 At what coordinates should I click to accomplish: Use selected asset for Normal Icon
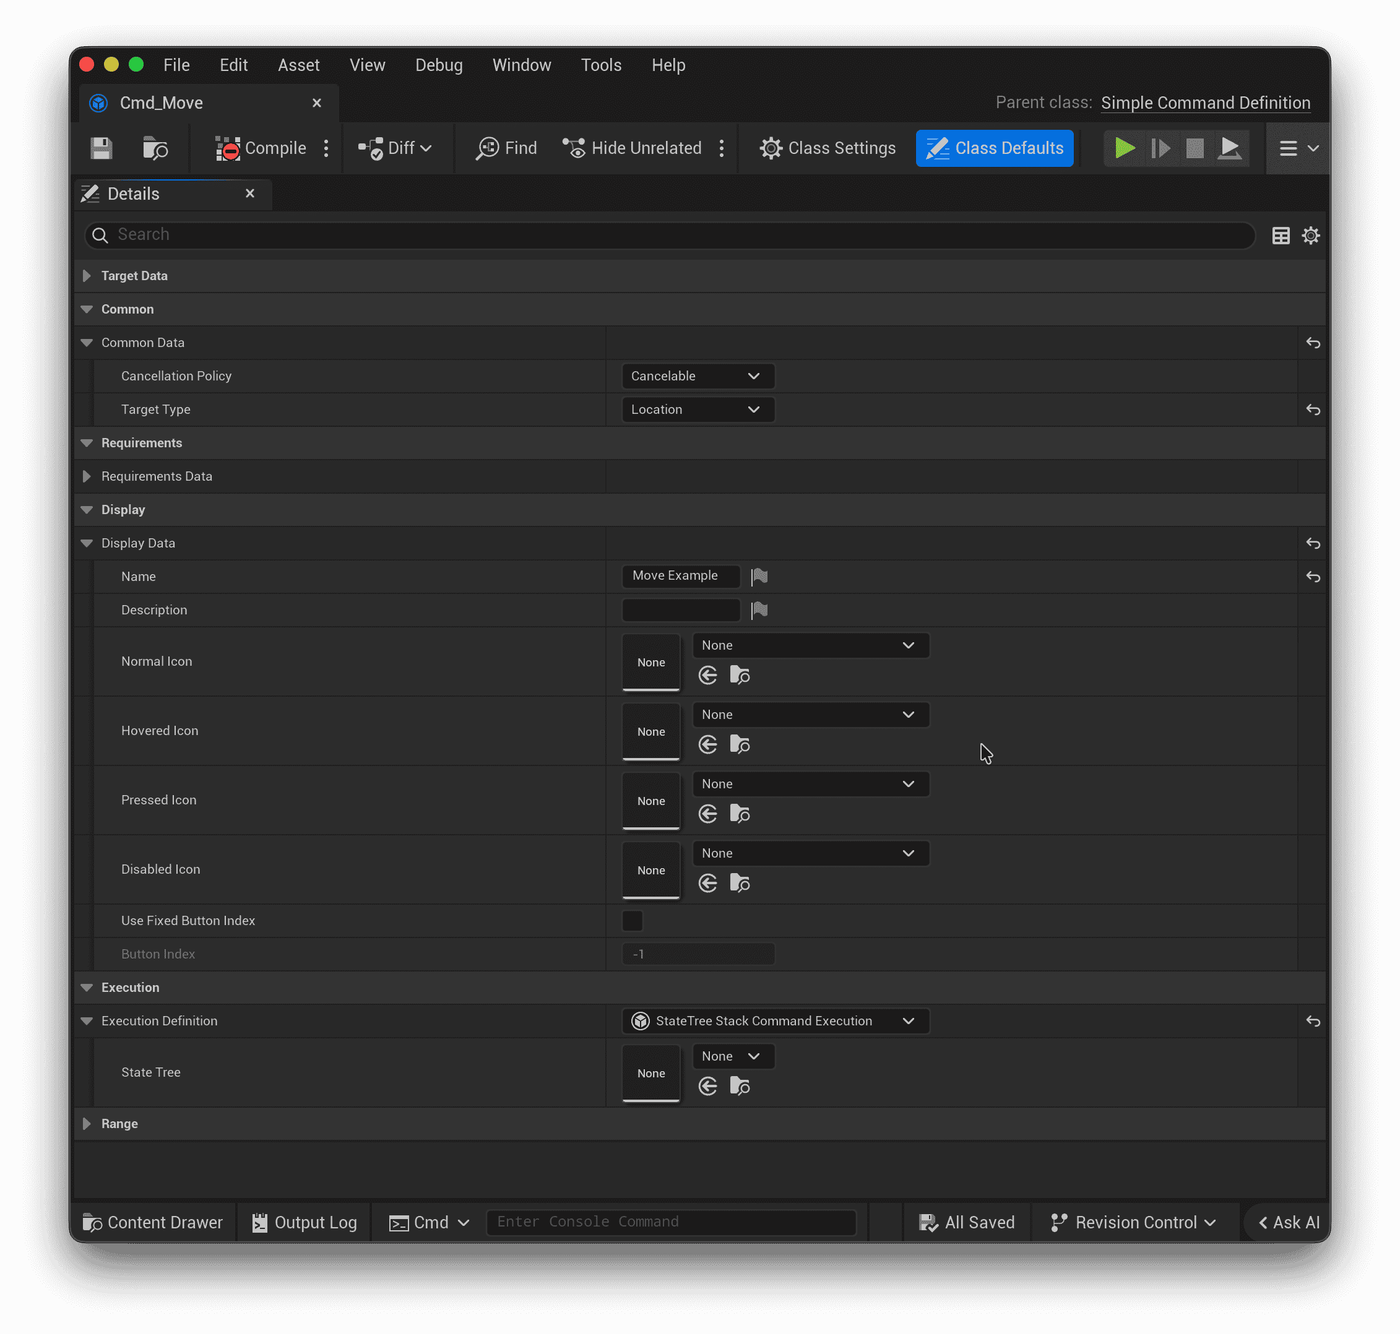coord(708,676)
